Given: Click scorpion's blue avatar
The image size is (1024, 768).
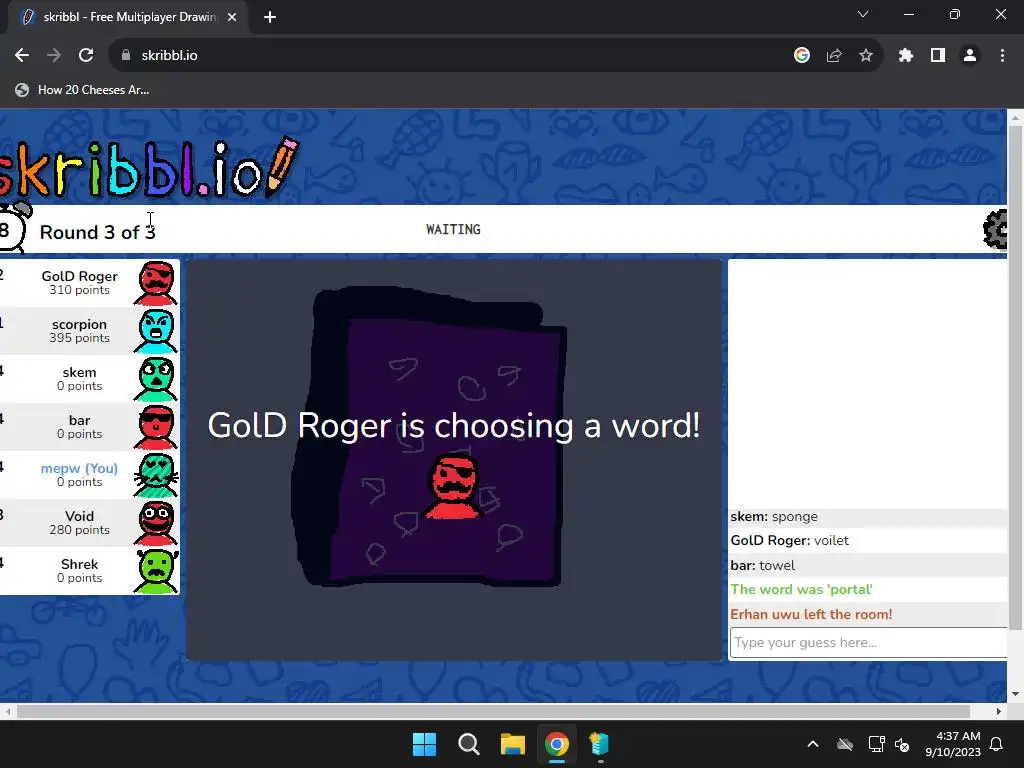Looking at the screenshot, I should pyautogui.click(x=157, y=331).
